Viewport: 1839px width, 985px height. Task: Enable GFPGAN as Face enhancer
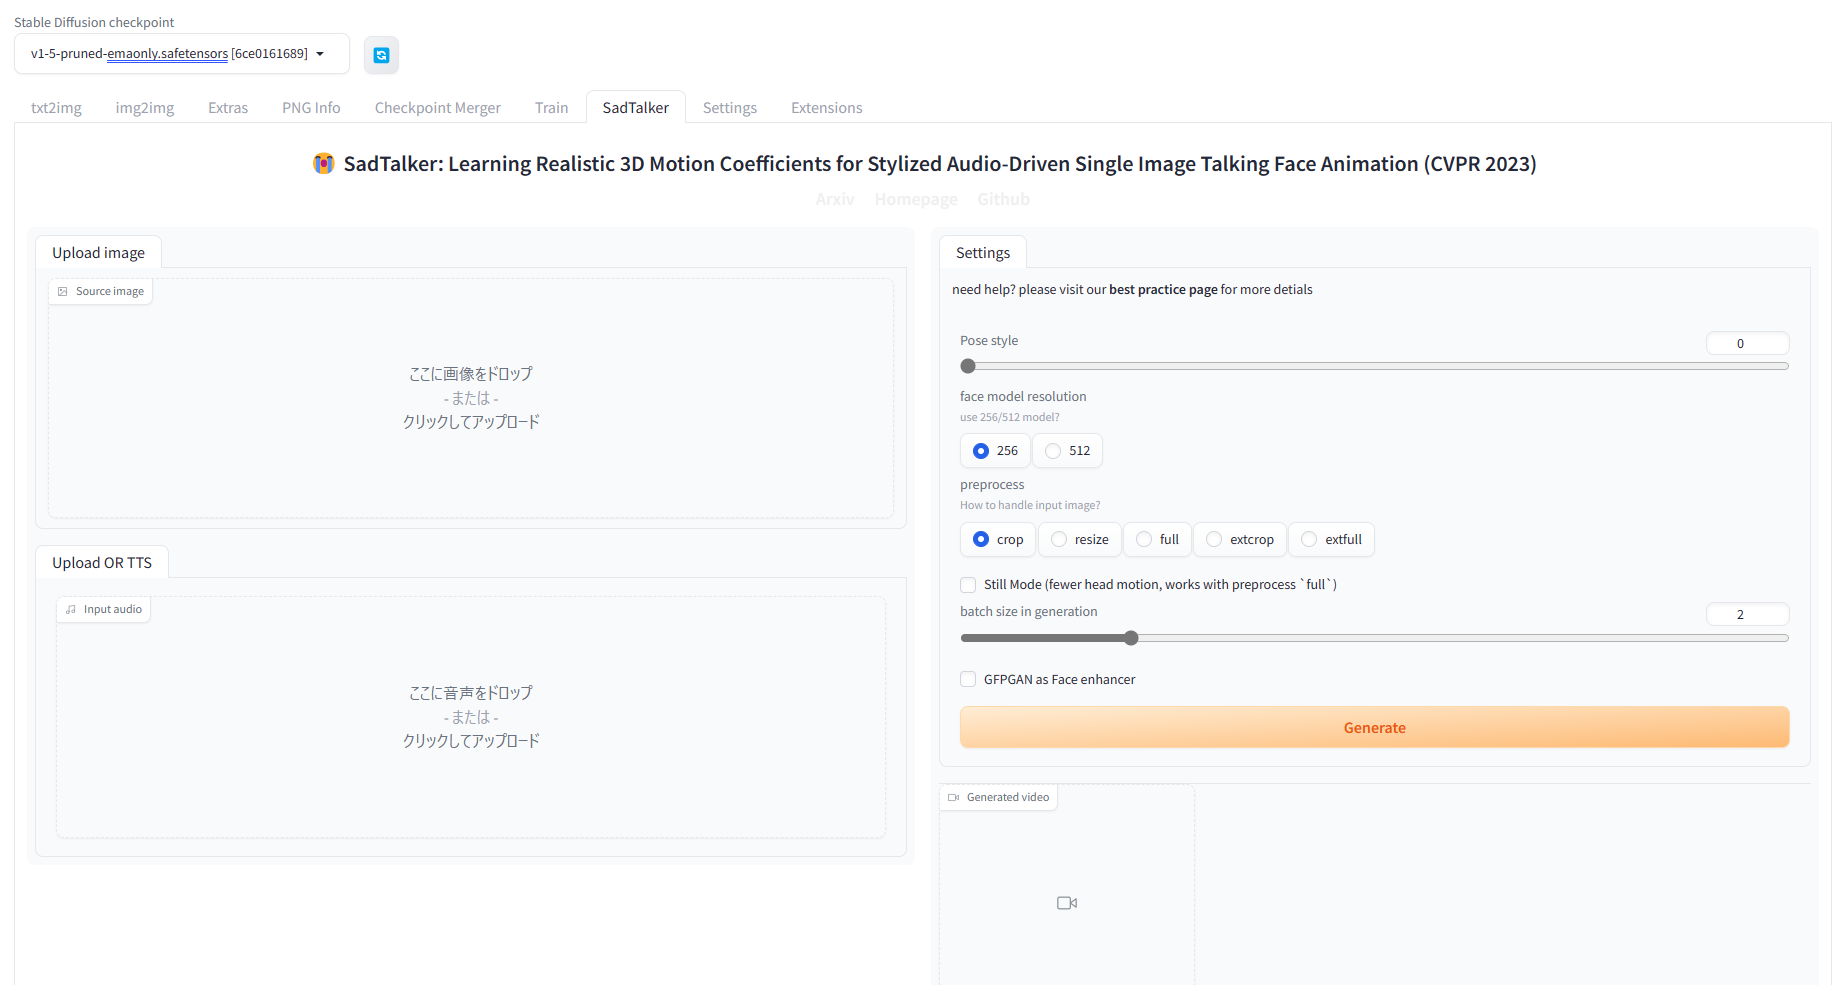968,680
